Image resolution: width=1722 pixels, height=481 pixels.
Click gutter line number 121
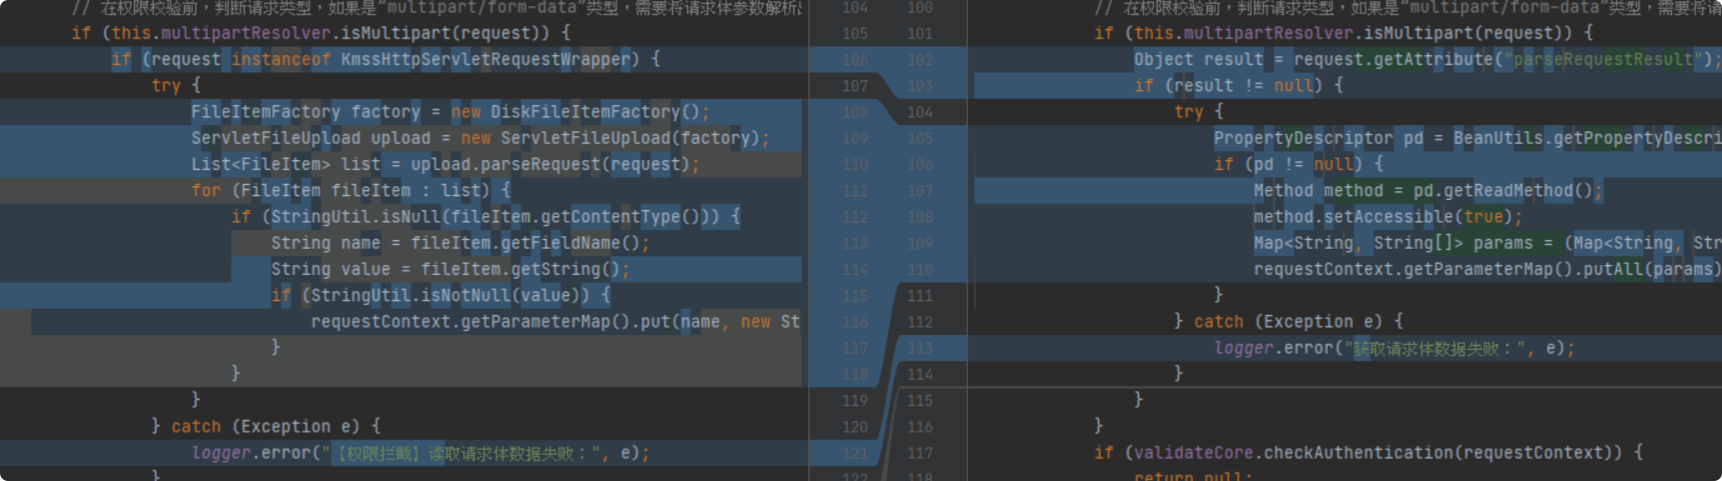(x=855, y=453)
